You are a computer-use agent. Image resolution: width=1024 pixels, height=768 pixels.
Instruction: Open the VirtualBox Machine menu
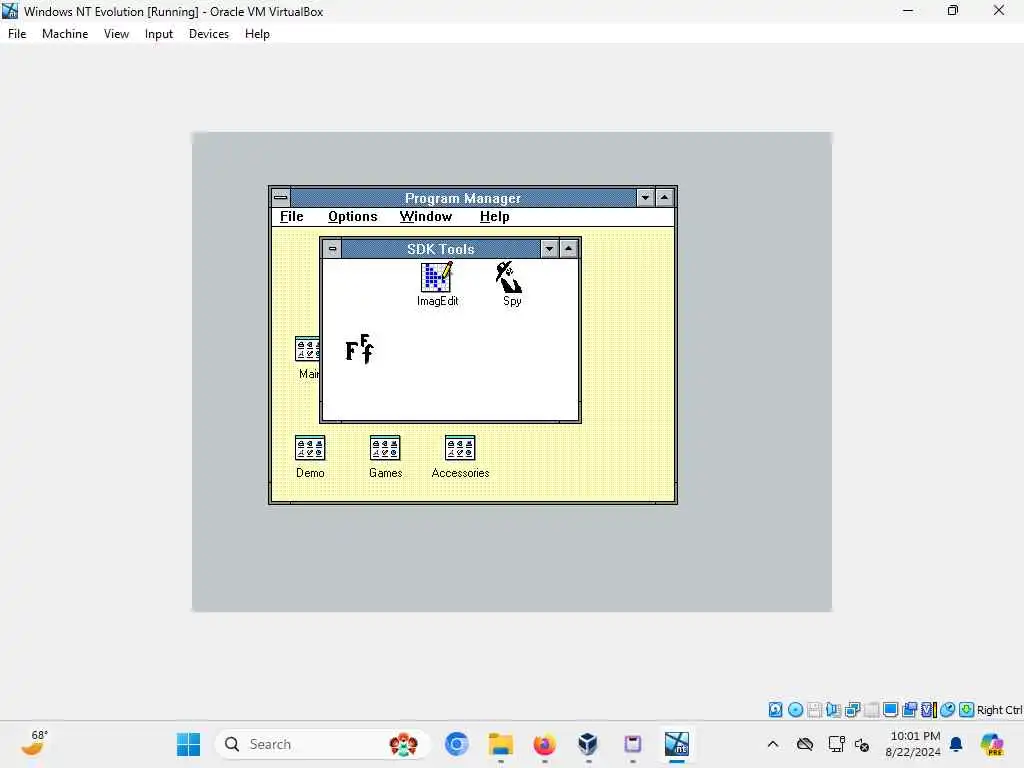click(x=65, y=34)
